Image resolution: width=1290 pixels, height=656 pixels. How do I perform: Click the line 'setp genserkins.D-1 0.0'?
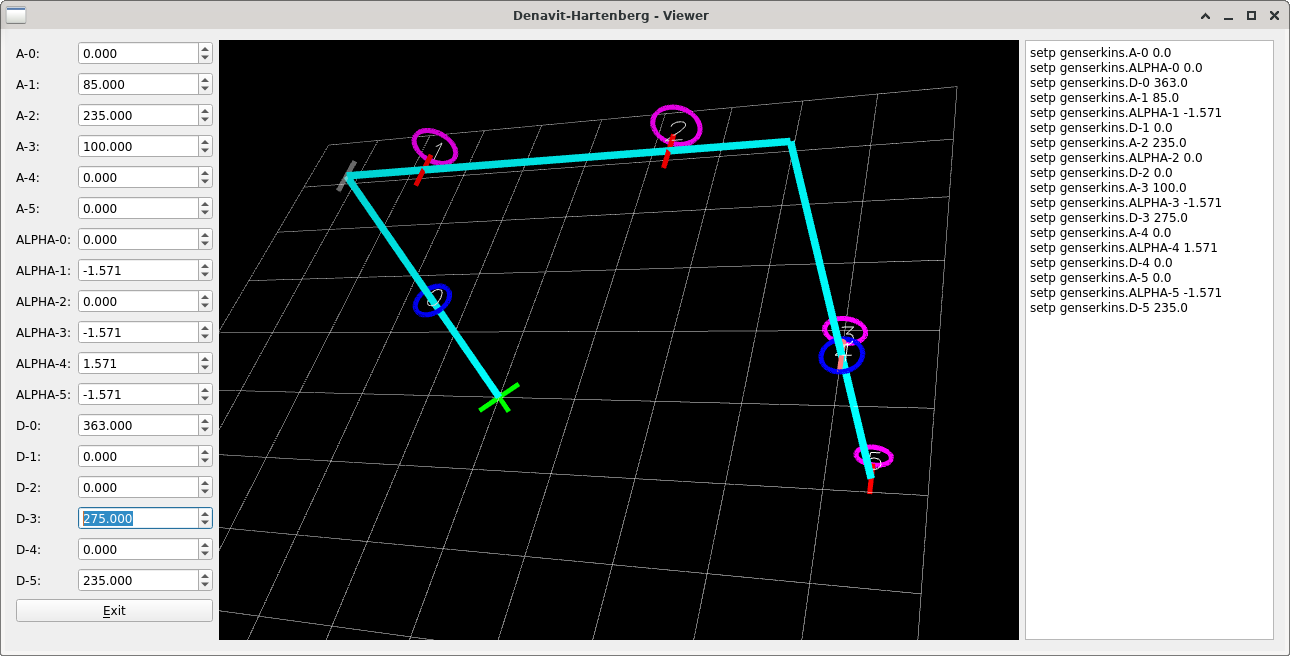click(x=1101, y=128)
